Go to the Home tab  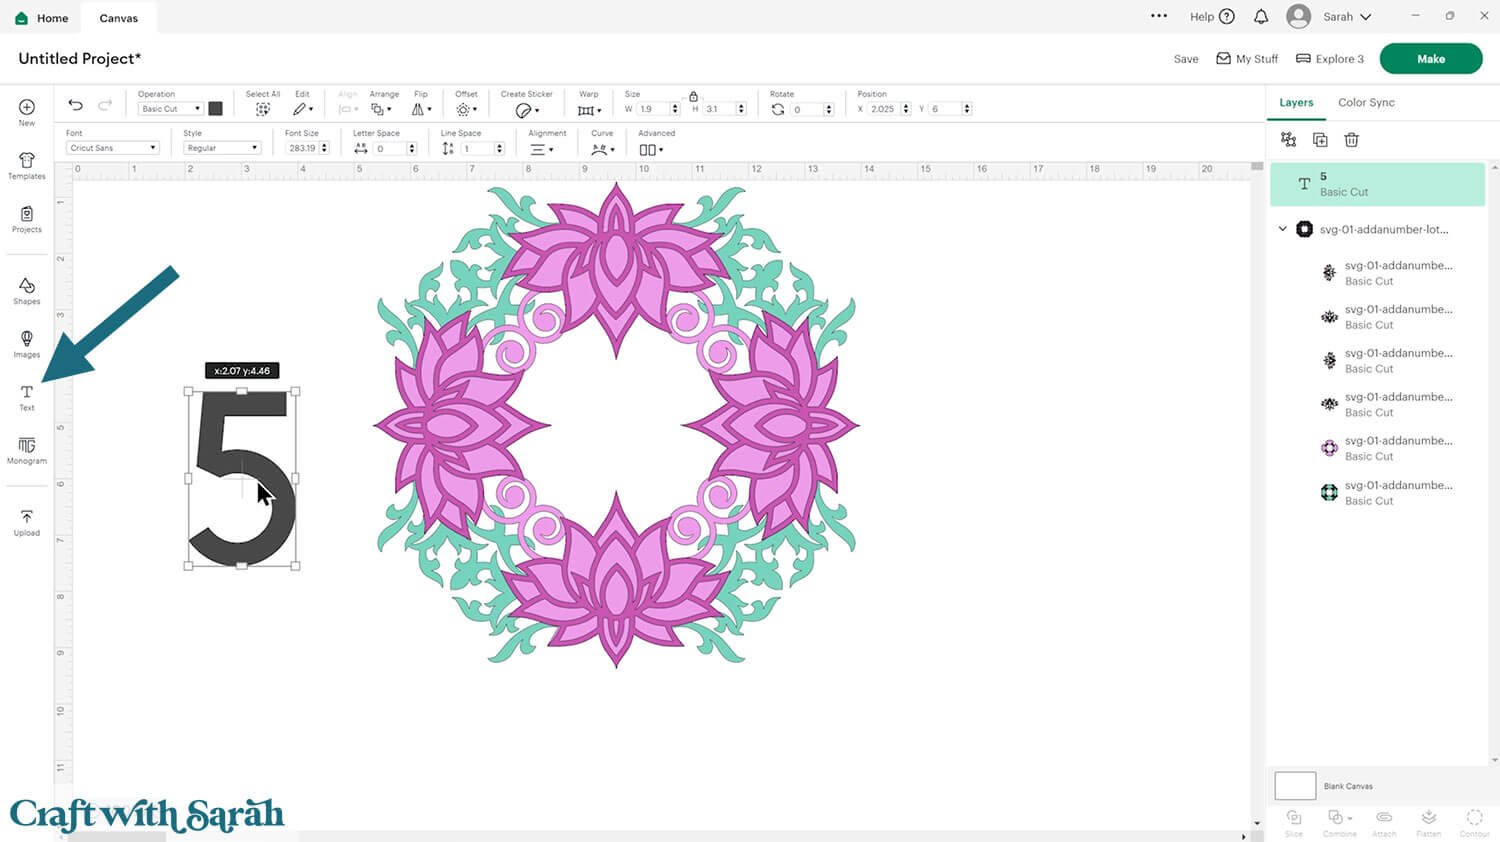click(42, 18)
